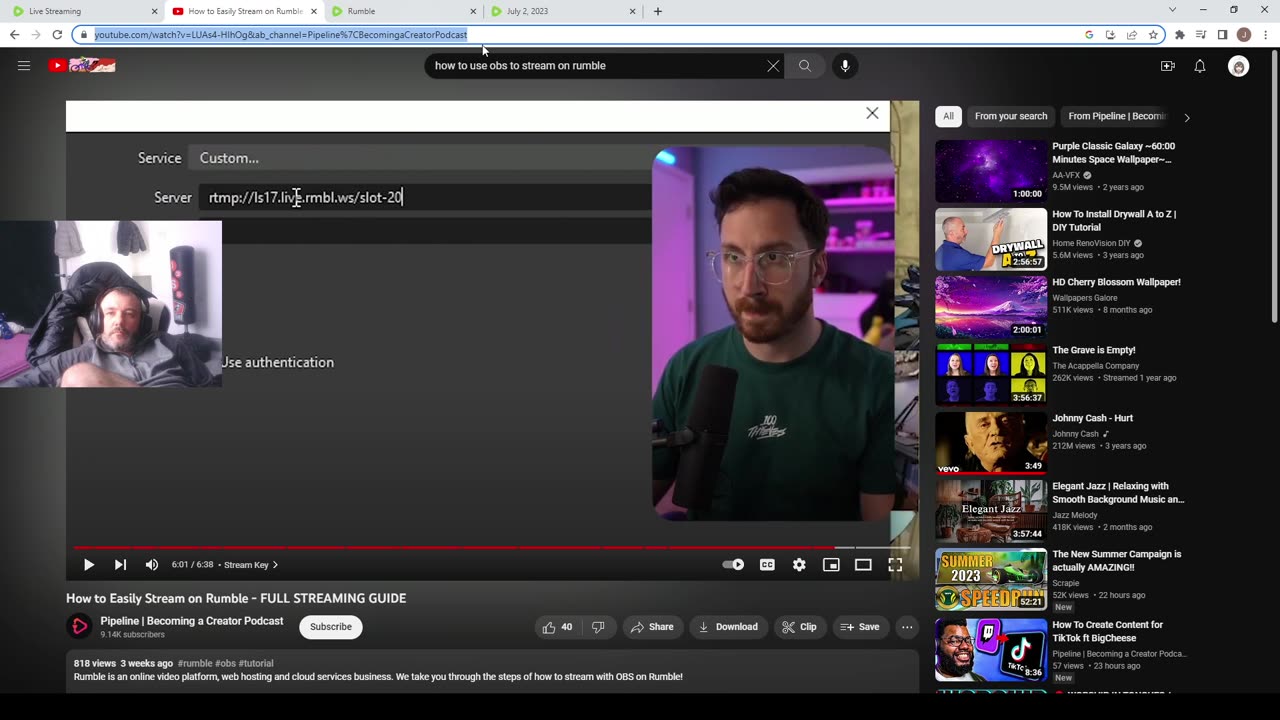Open the more actions ellipsis below the video
Viewport: 1280px width, 720px height.
(907, 627)
